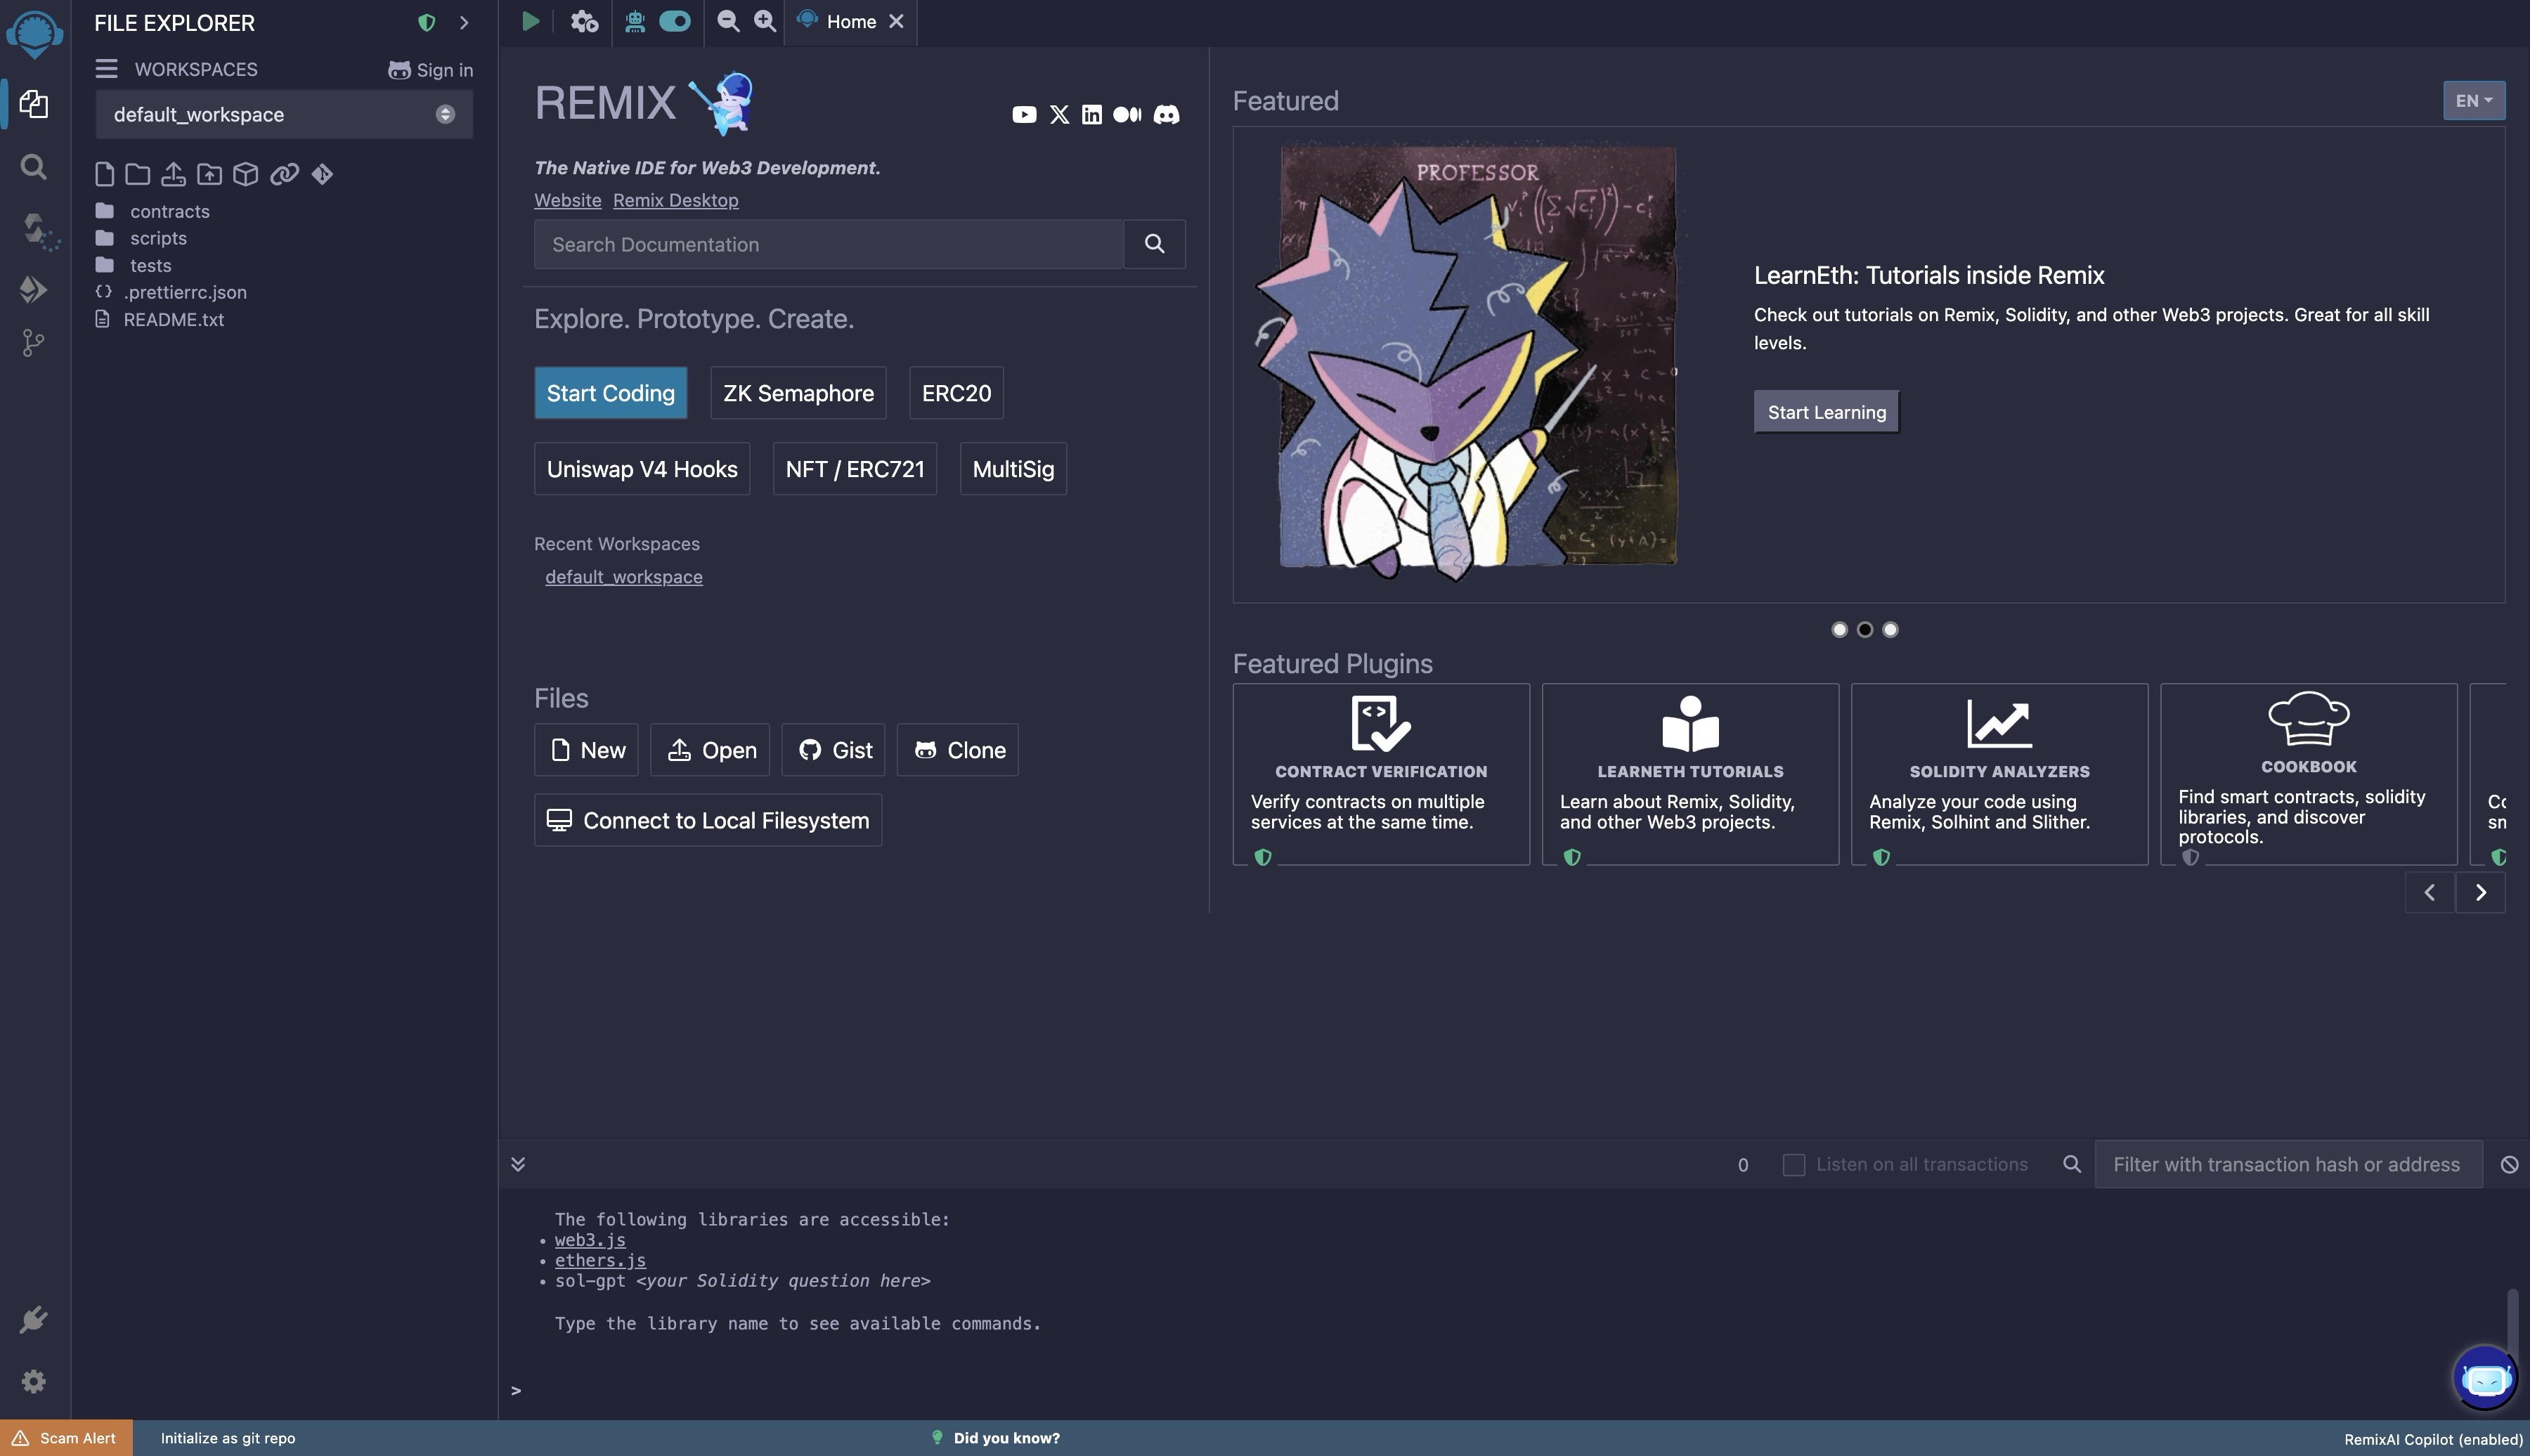Open Remix Medium icon
Screen dimensions: 2530x1456
(x=1127, y=115)
